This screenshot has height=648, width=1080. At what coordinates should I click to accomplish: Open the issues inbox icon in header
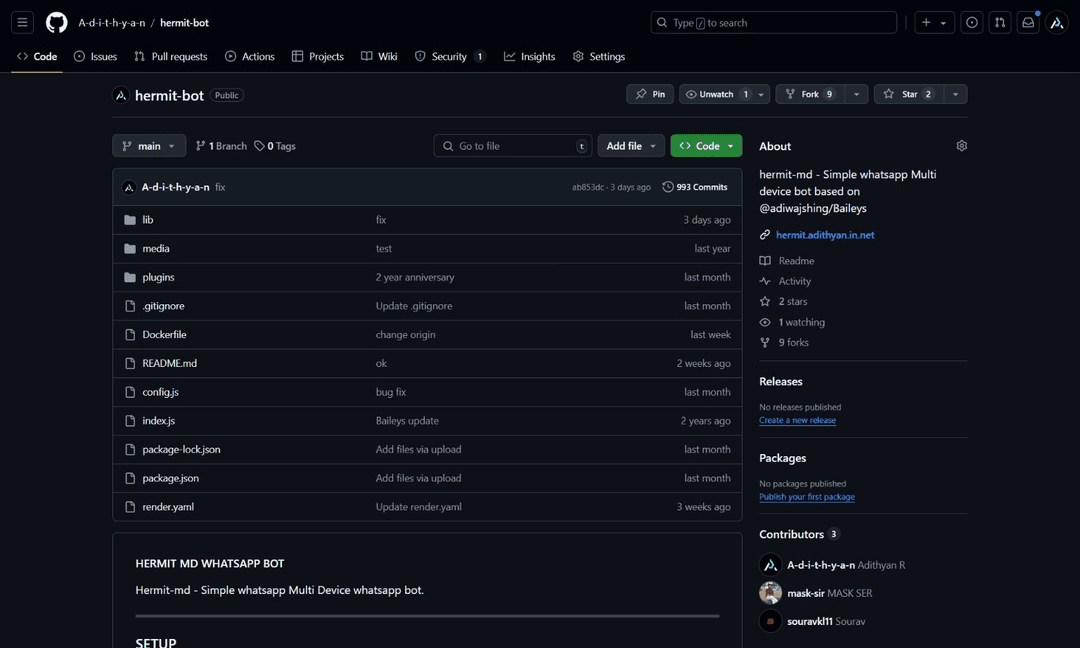971,23
